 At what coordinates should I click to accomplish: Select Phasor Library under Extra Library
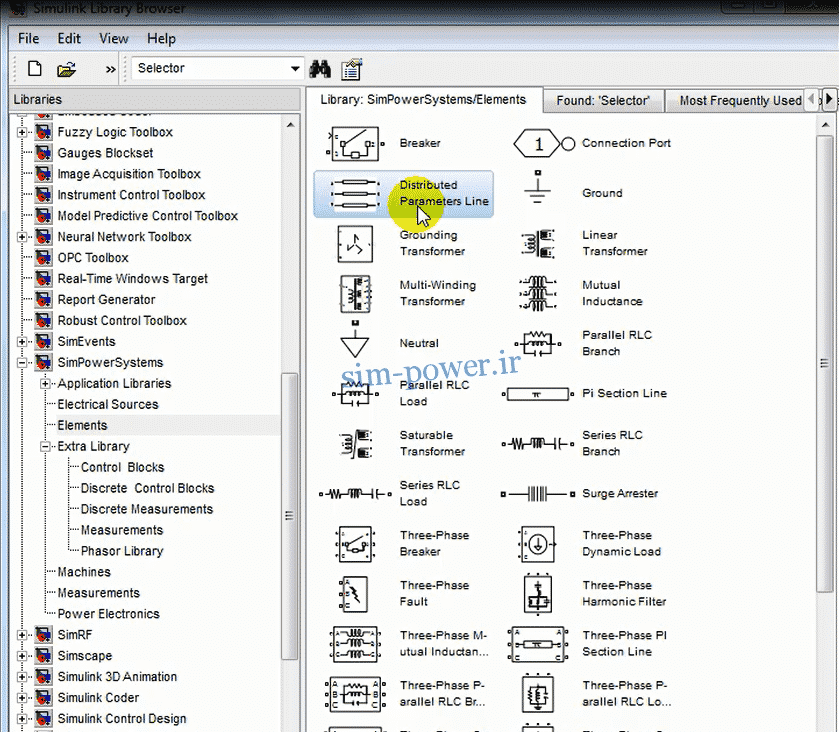pos(121,552)
